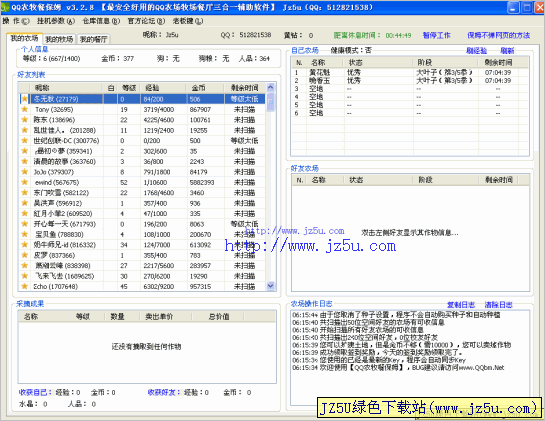This screenshot has height=421, width=545.
Task: Open the 仓库信息 menu
Action: tap(101, 21)
